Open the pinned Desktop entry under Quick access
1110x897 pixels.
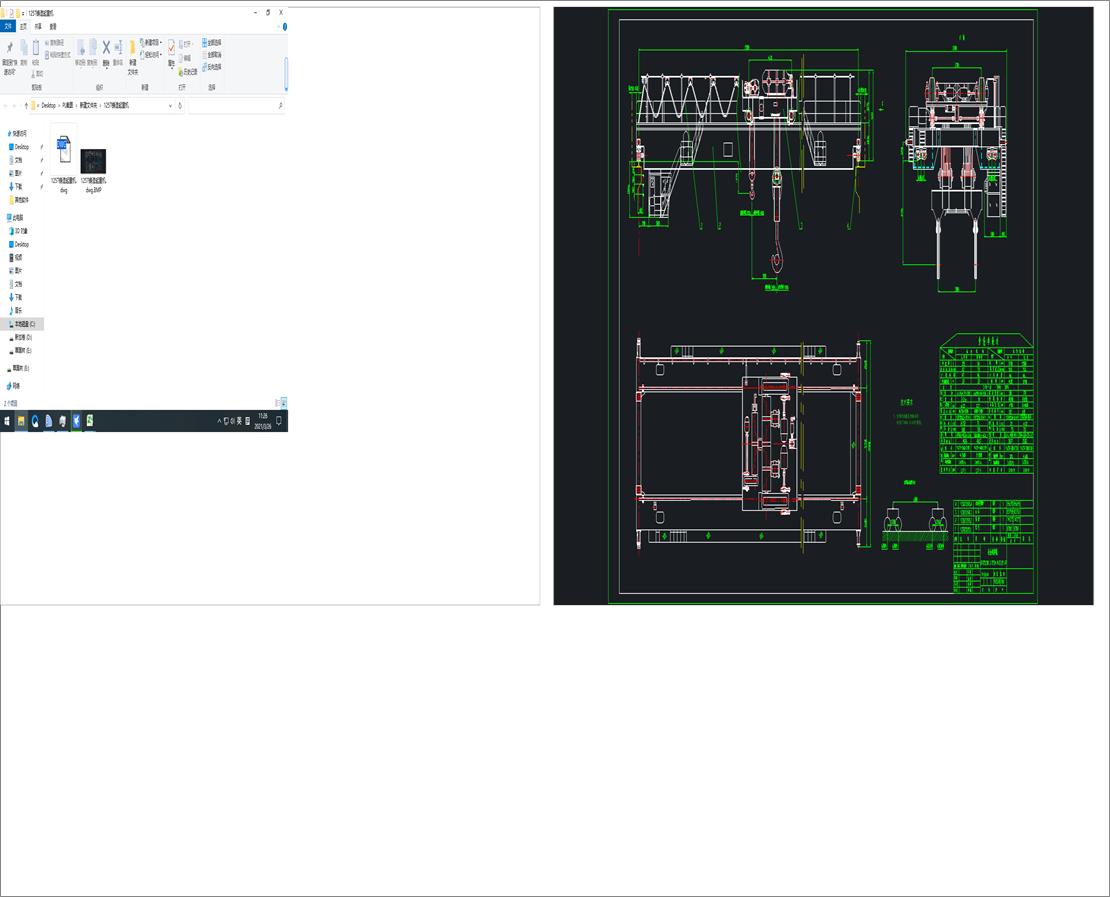(x=19, y=147)
